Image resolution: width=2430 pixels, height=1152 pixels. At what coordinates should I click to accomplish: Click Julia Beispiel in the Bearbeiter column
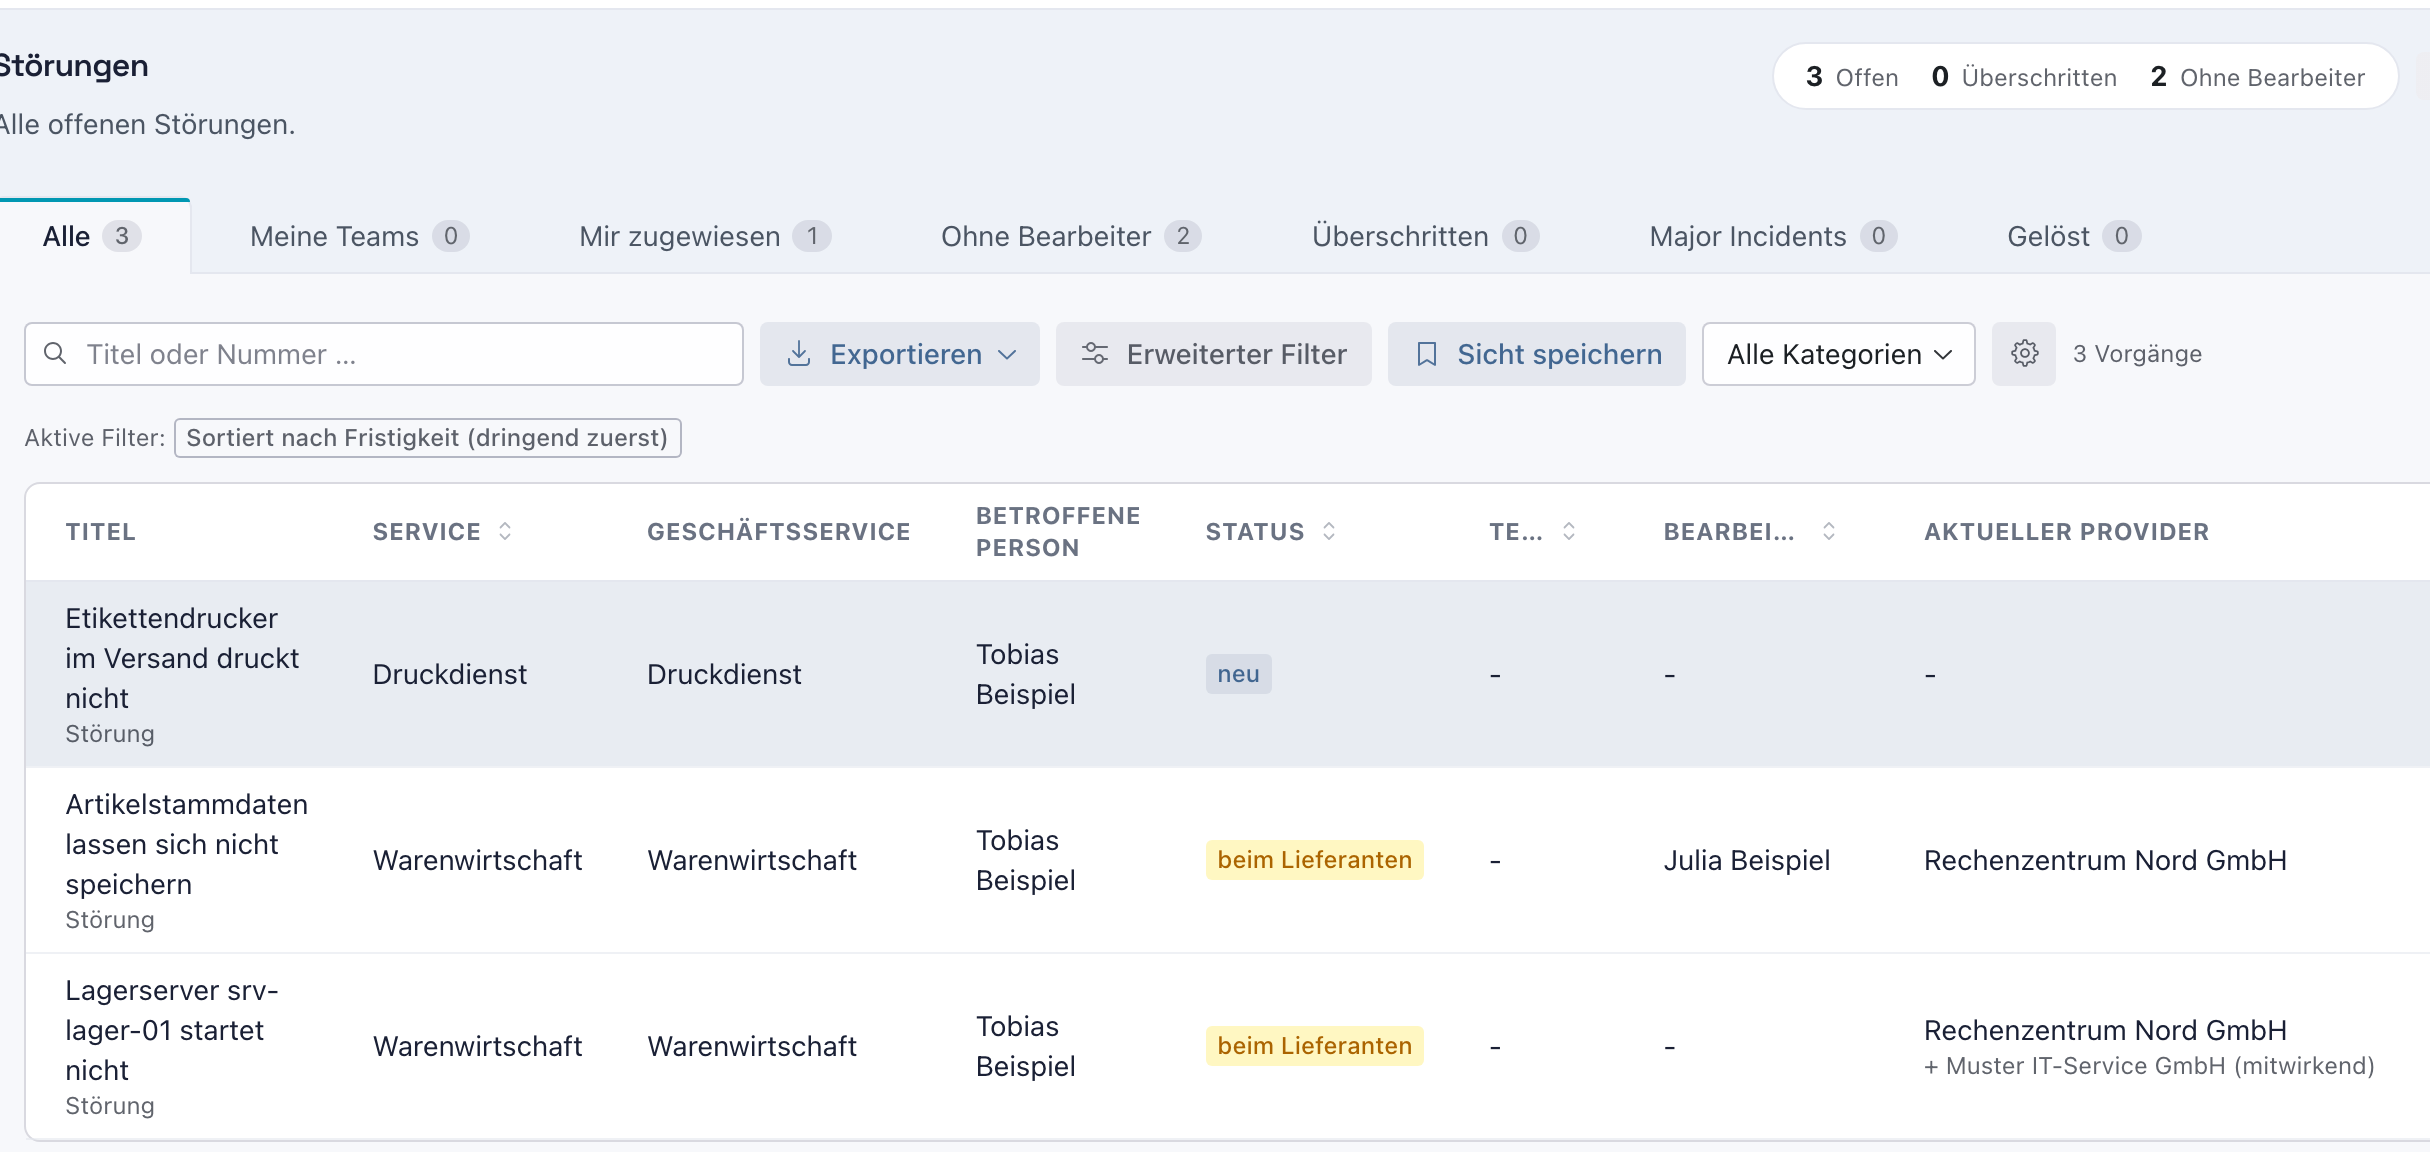(1747, 860)
